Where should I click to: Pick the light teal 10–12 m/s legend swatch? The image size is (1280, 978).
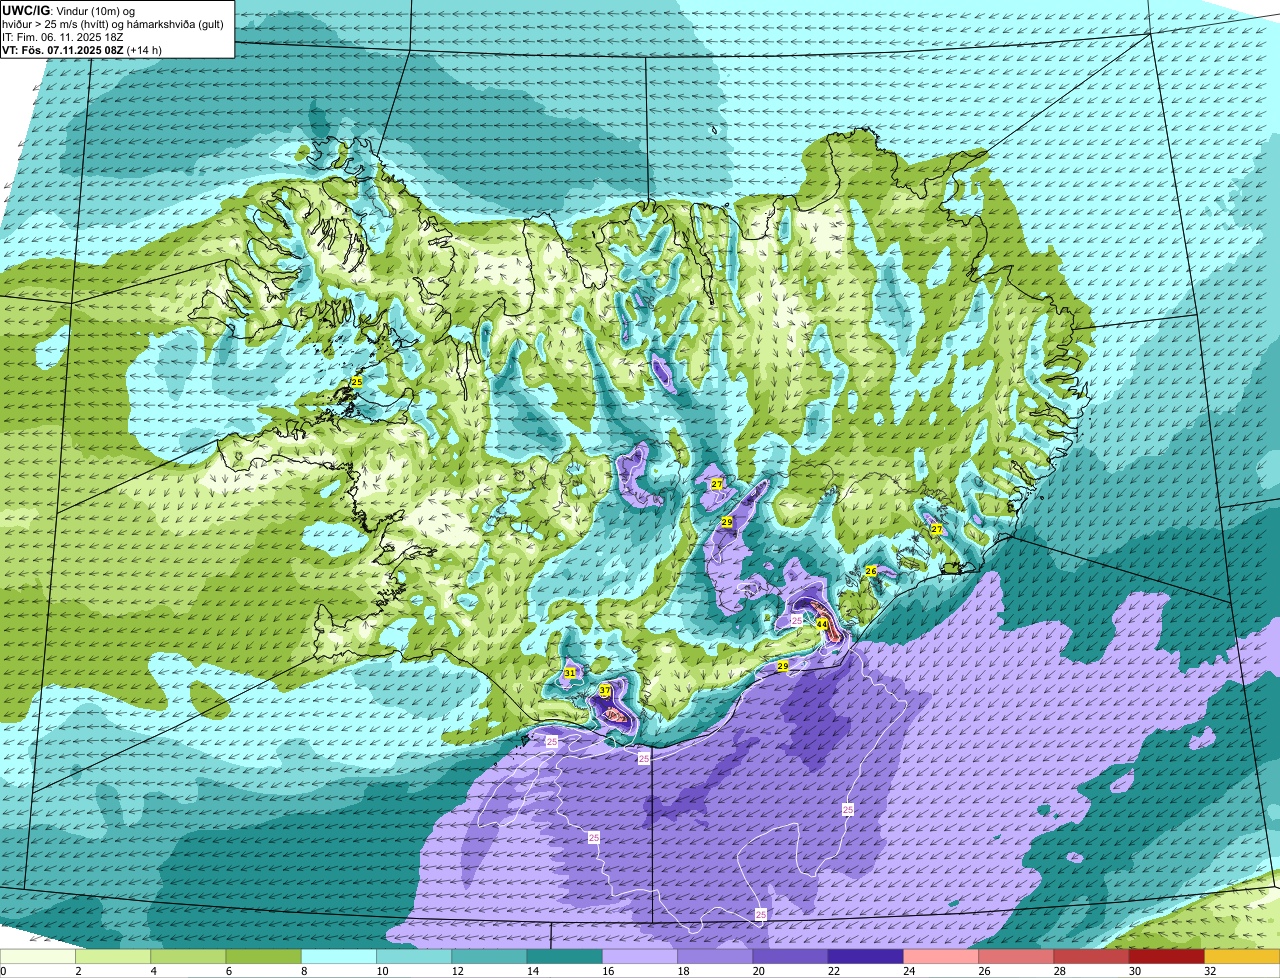[x=414, y=957]
